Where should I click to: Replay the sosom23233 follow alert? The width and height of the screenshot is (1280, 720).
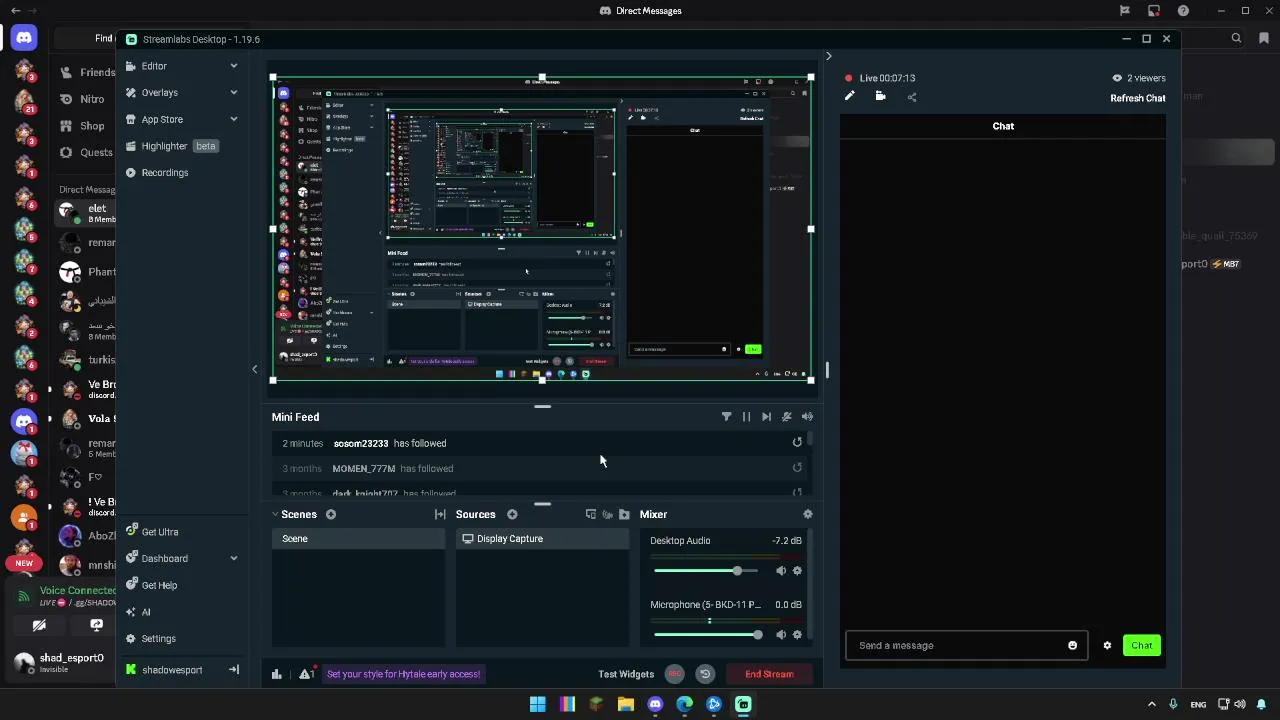[x=797, y=442]
